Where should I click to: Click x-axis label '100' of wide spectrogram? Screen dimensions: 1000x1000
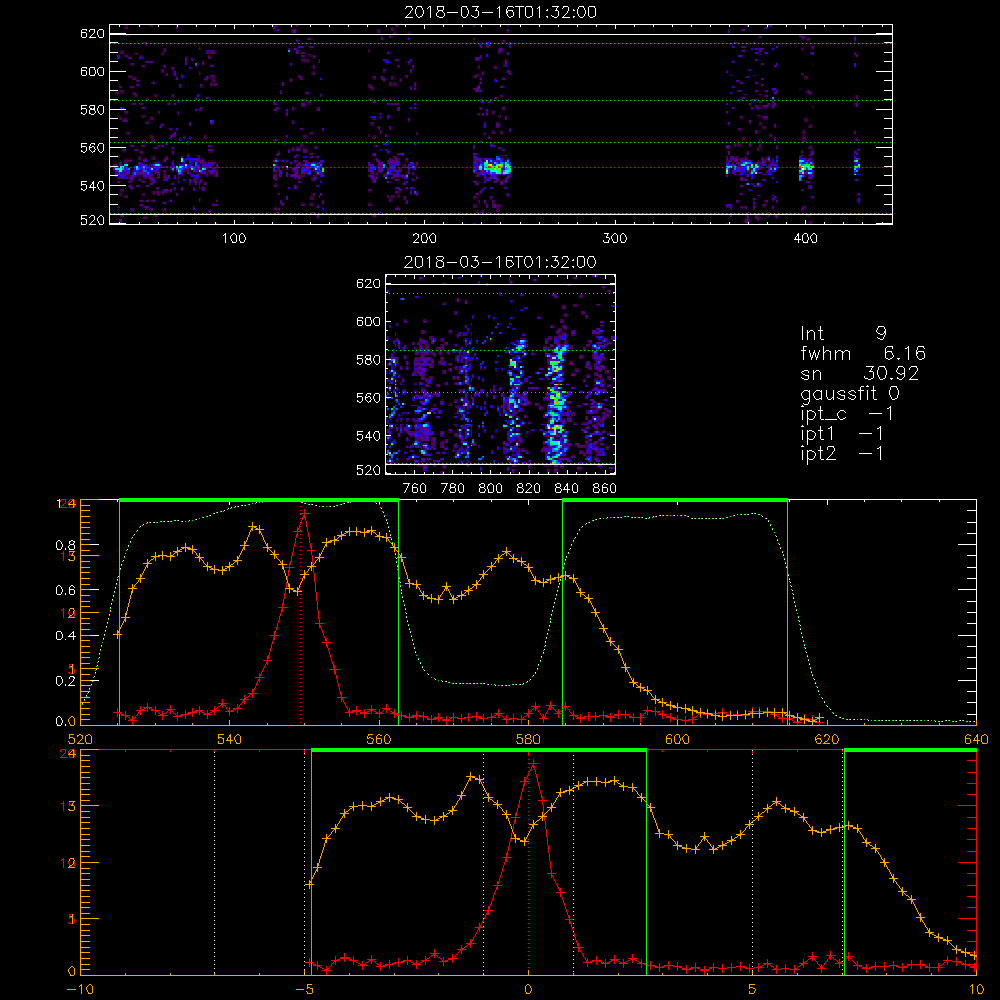233,238
